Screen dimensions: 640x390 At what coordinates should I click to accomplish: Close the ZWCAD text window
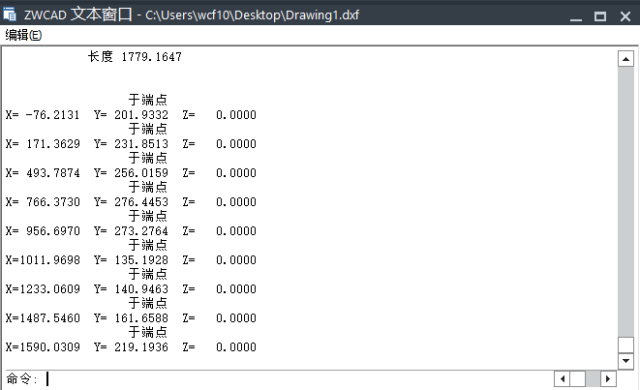pos(625,16)
